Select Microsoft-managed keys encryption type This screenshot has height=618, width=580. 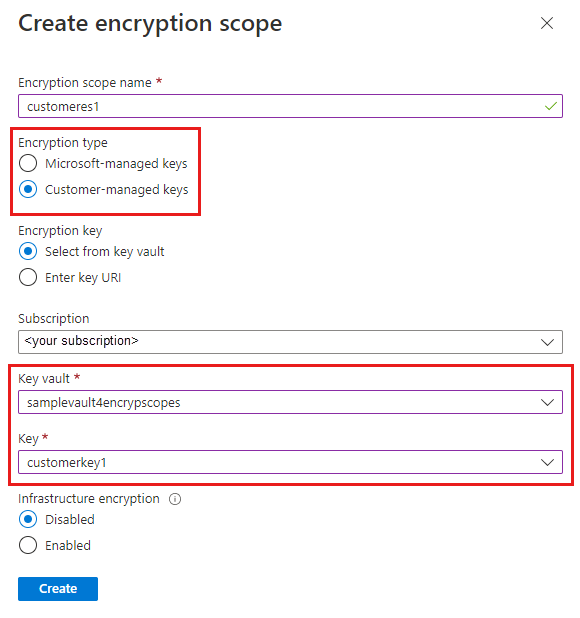(28, 163)
